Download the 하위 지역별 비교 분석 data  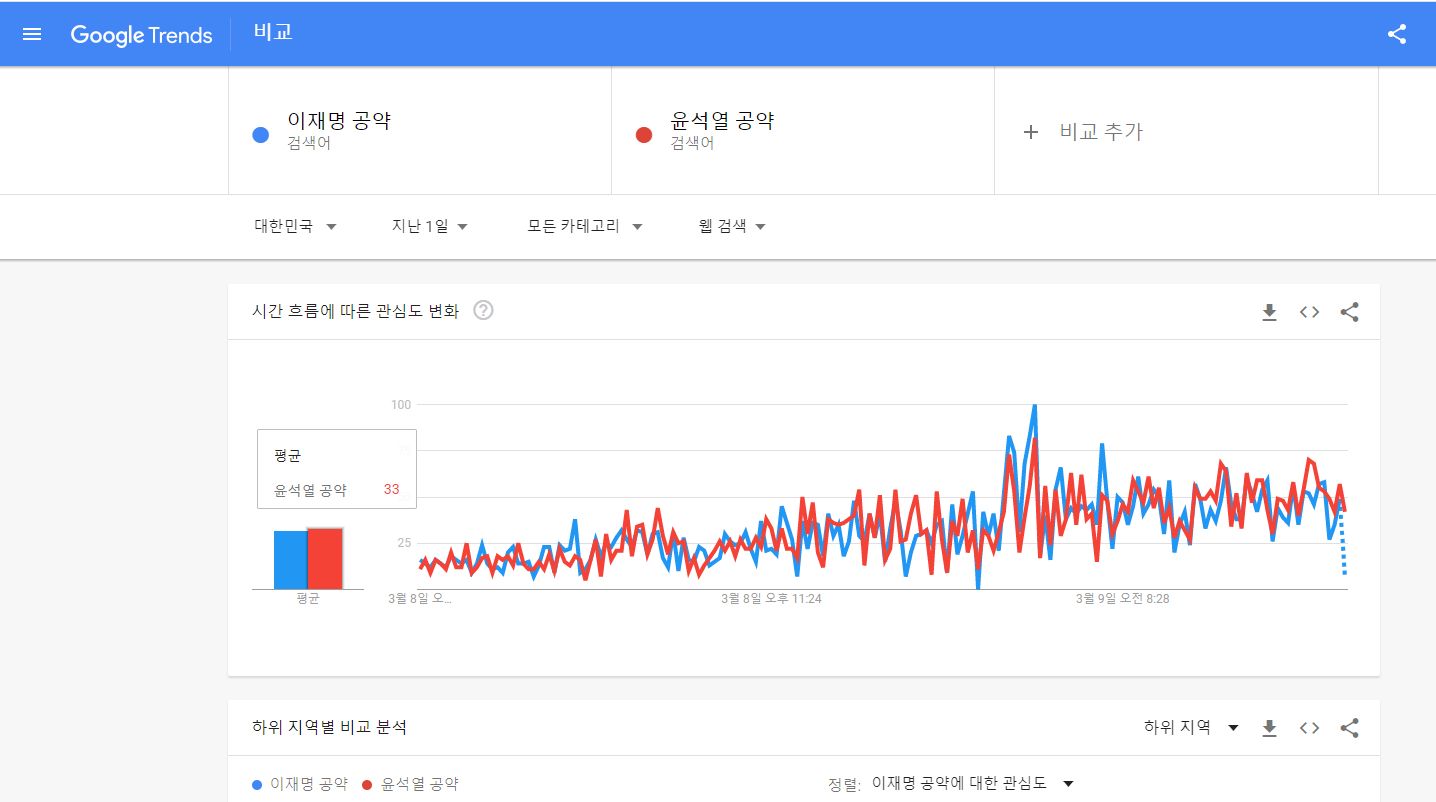1269,728
